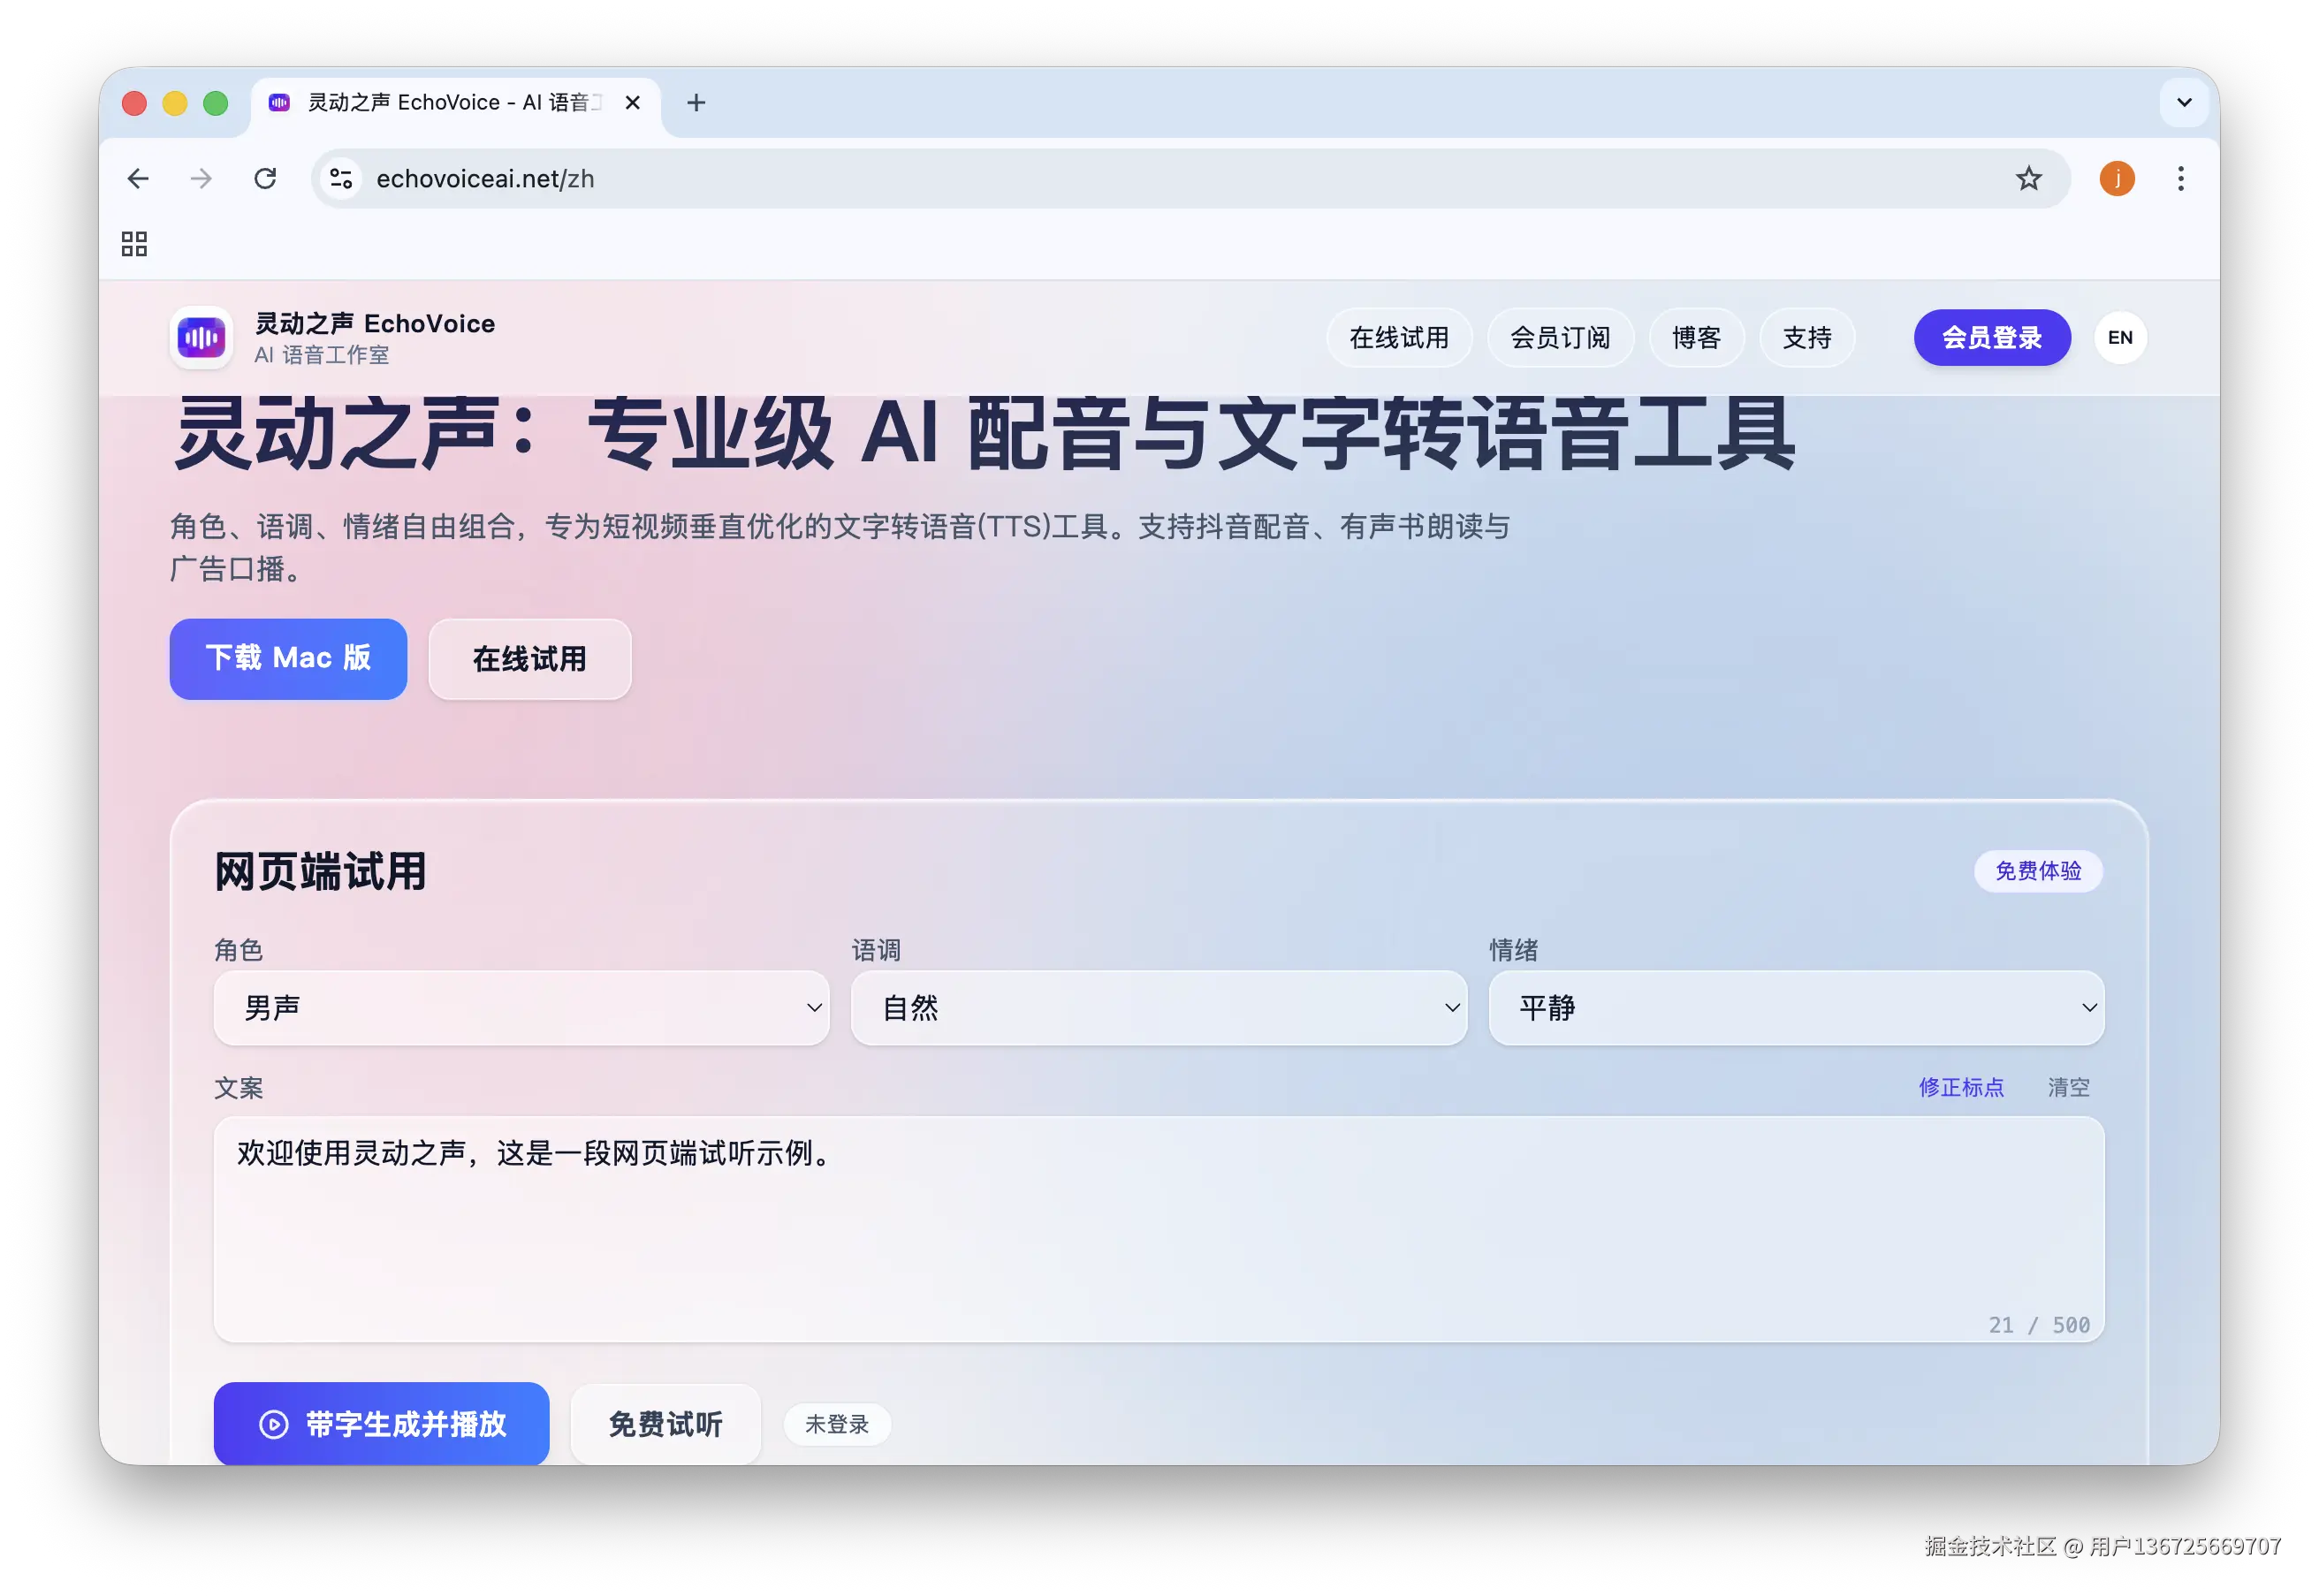Bookmark this page via the star icon
The width and height of the screenshot is (2319, 1596).
(2029, 178)
